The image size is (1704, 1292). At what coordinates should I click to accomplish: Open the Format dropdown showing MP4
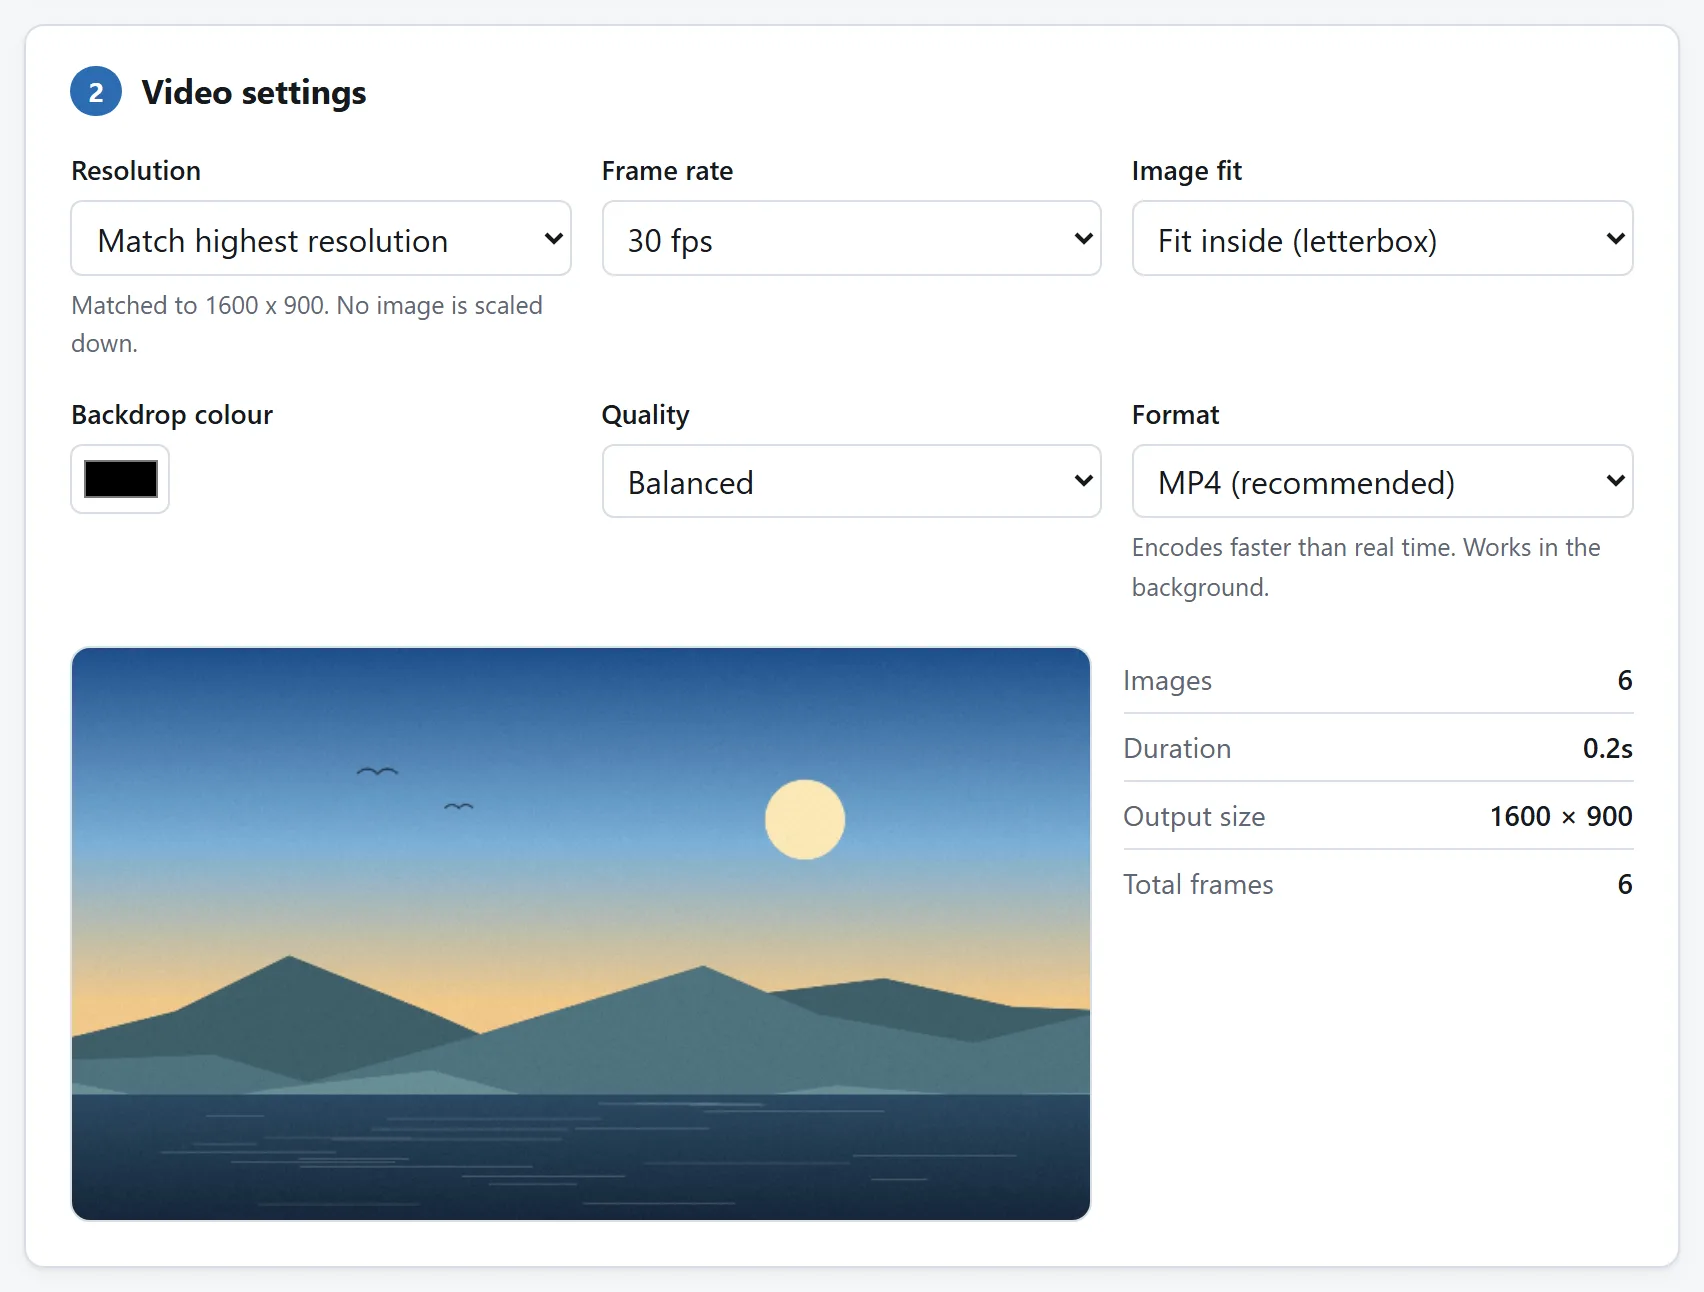[1382, 482]
